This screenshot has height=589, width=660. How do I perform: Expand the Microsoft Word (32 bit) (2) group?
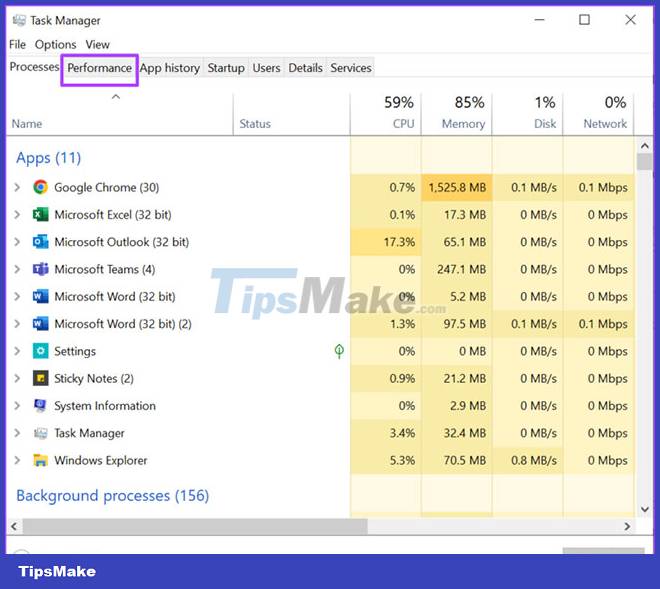click(17, 323)
